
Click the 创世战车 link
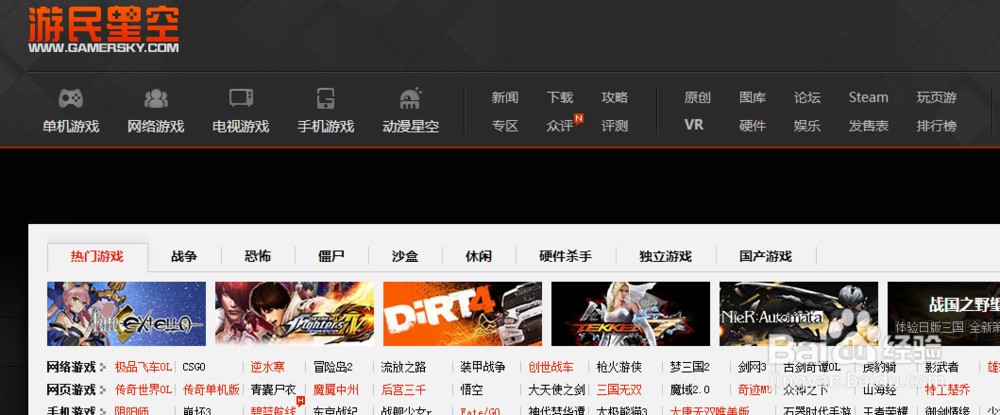click(x=551, y=367)
